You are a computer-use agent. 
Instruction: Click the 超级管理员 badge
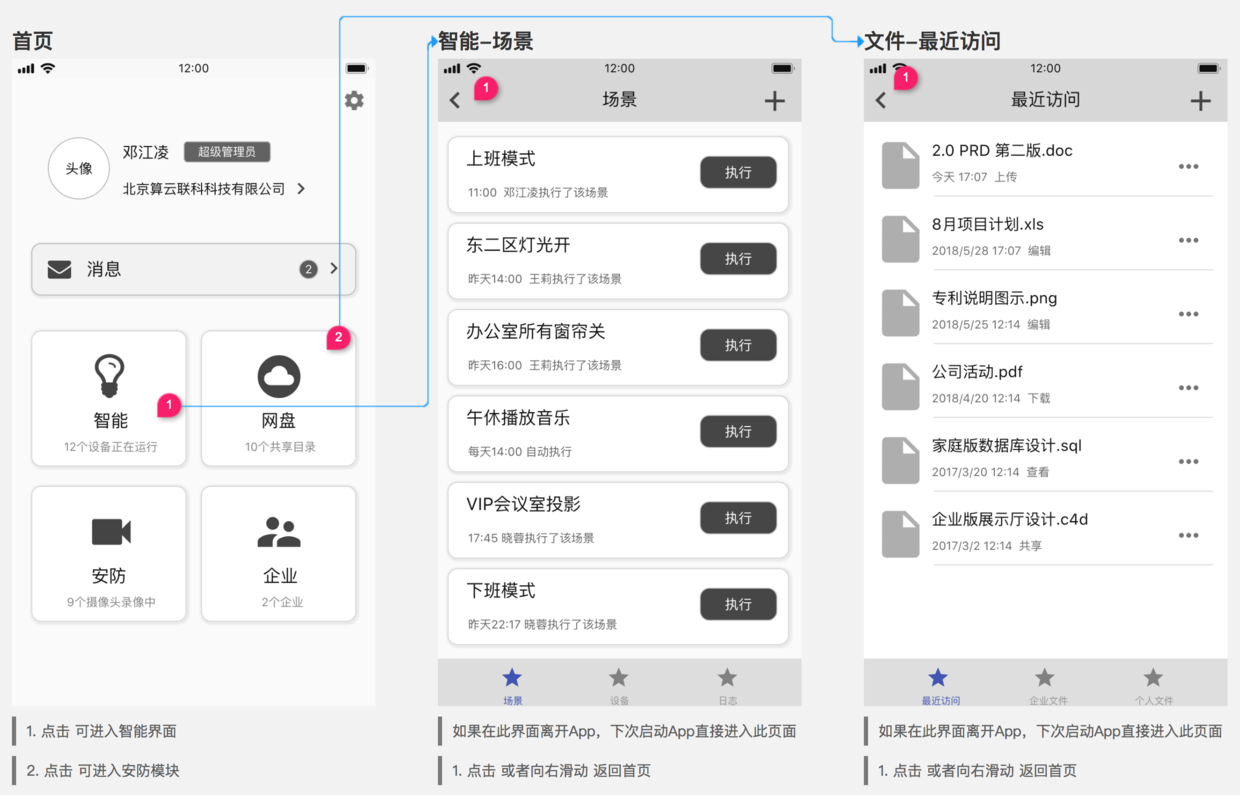227,152
